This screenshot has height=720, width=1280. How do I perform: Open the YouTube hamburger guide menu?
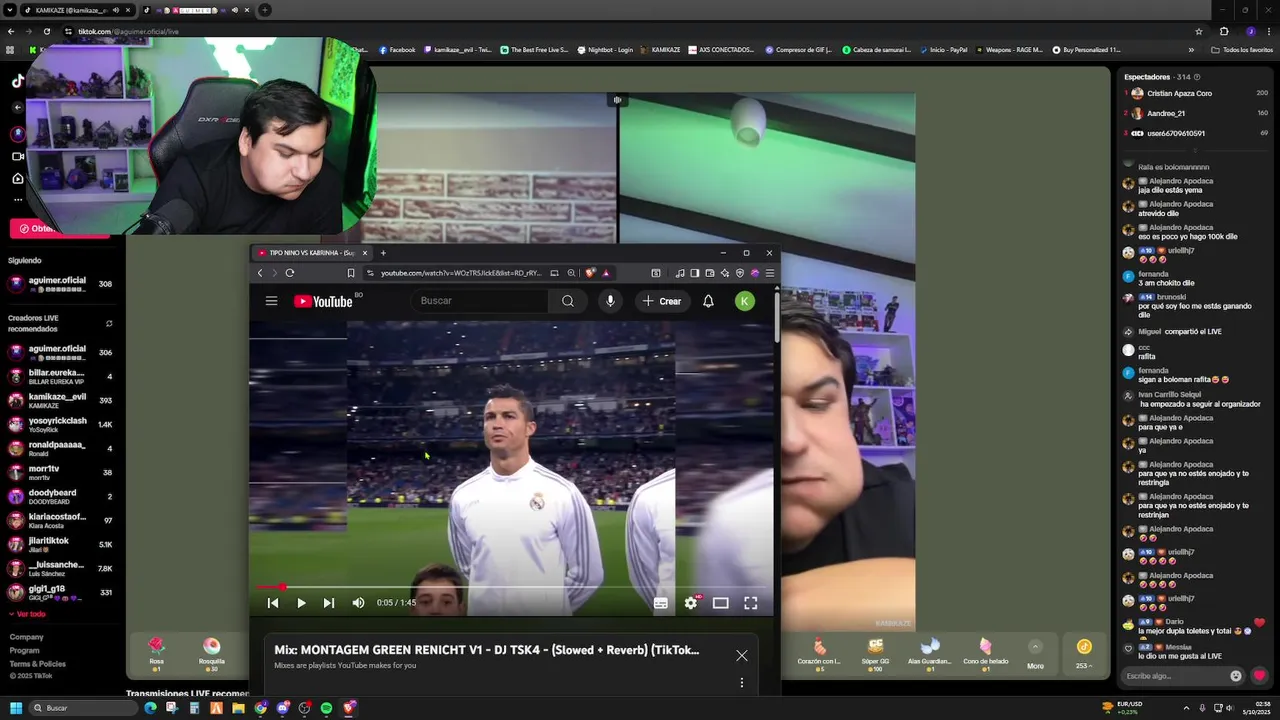[271, 301]
